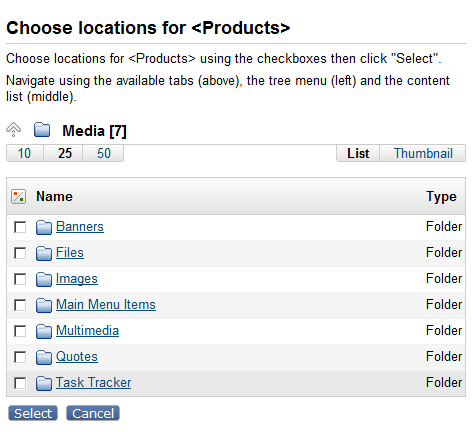Click the Banners folder icon

pos(44,227)
